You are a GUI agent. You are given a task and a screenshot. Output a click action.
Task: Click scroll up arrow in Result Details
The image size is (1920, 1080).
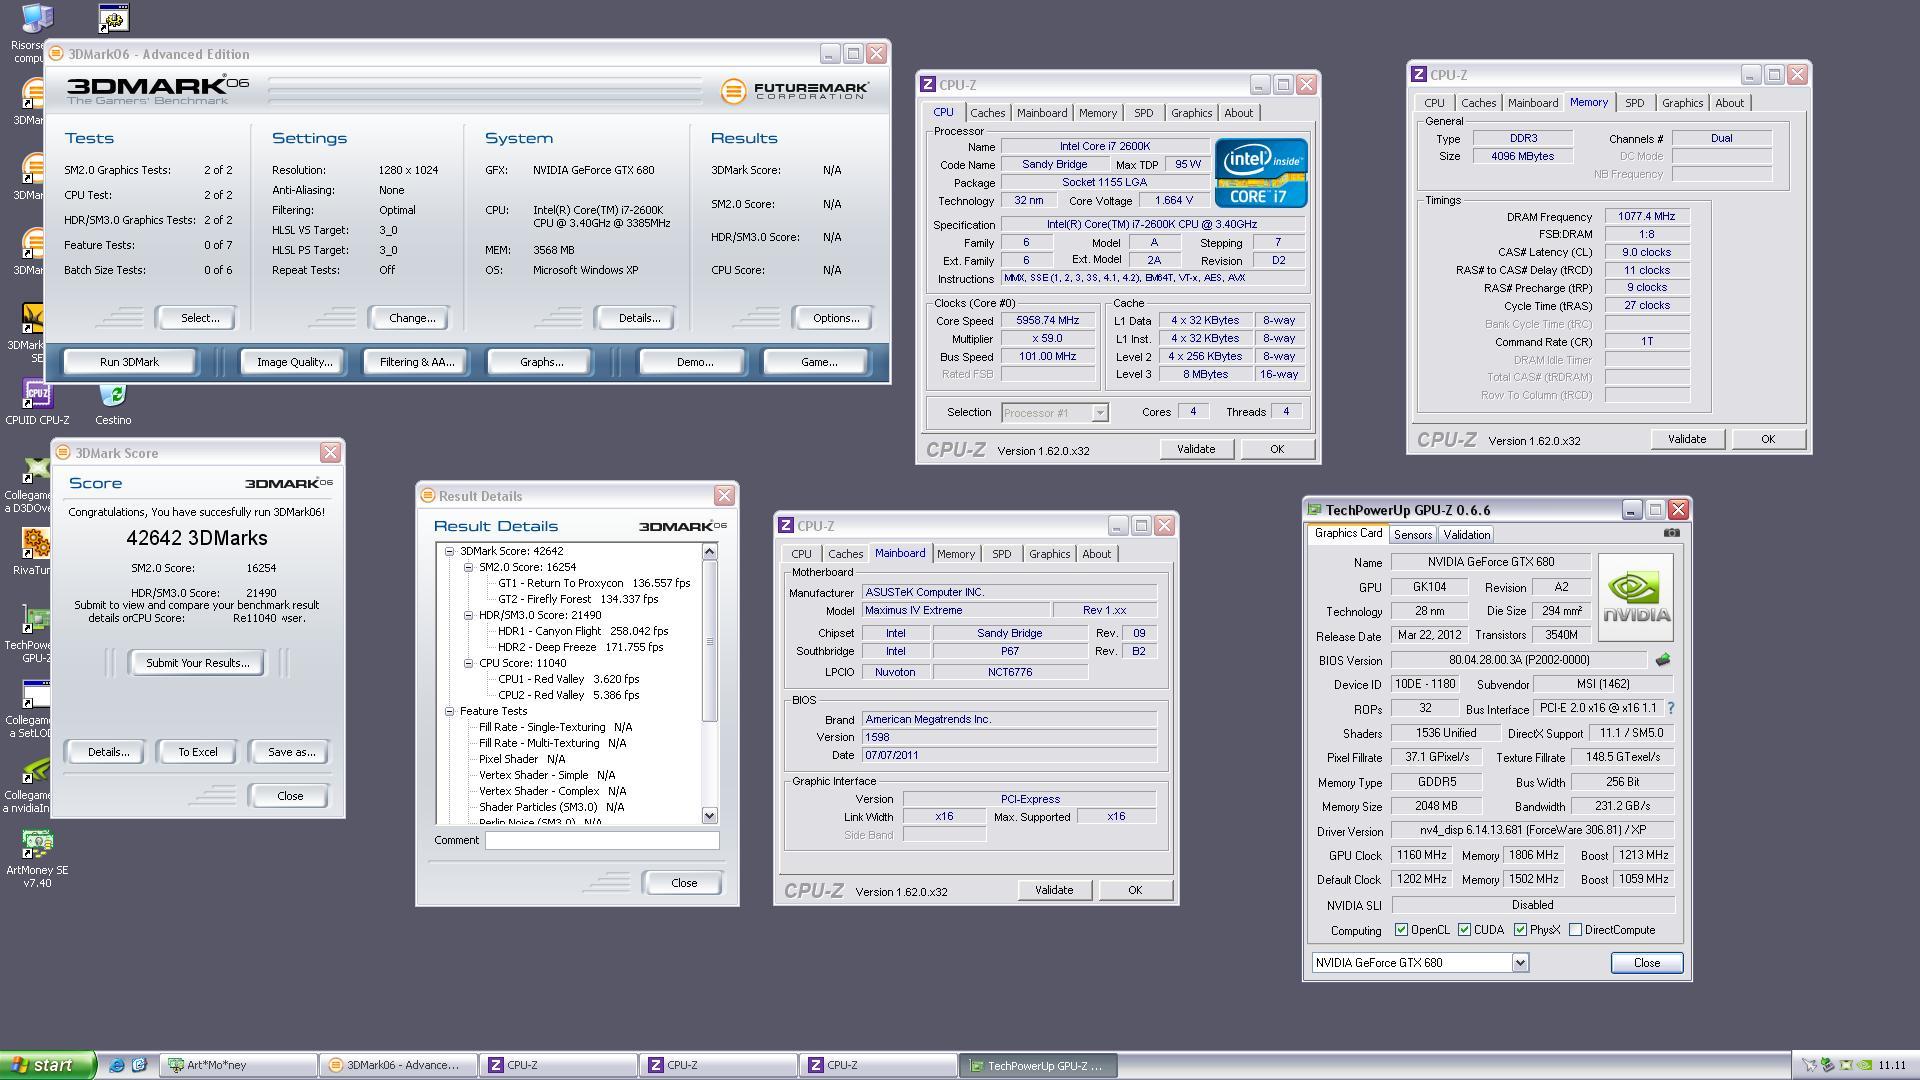click(x=710, y=552)
